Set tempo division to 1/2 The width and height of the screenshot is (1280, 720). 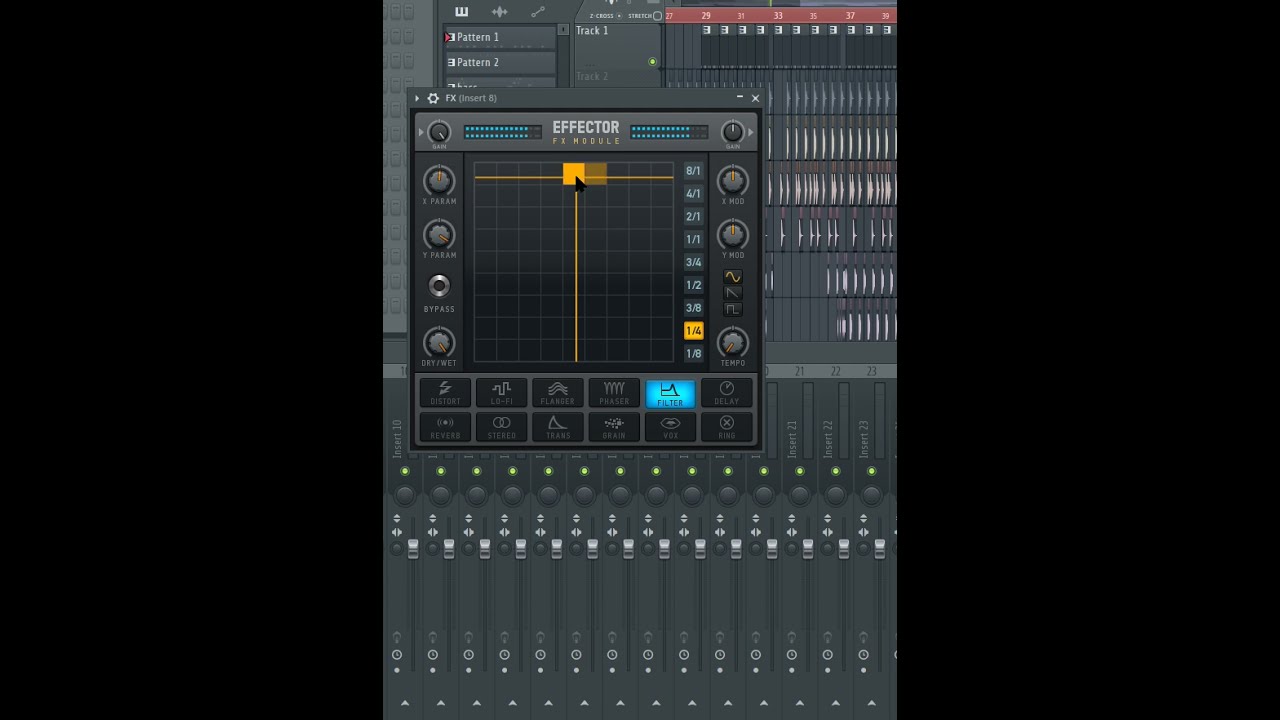click(693, 286)
